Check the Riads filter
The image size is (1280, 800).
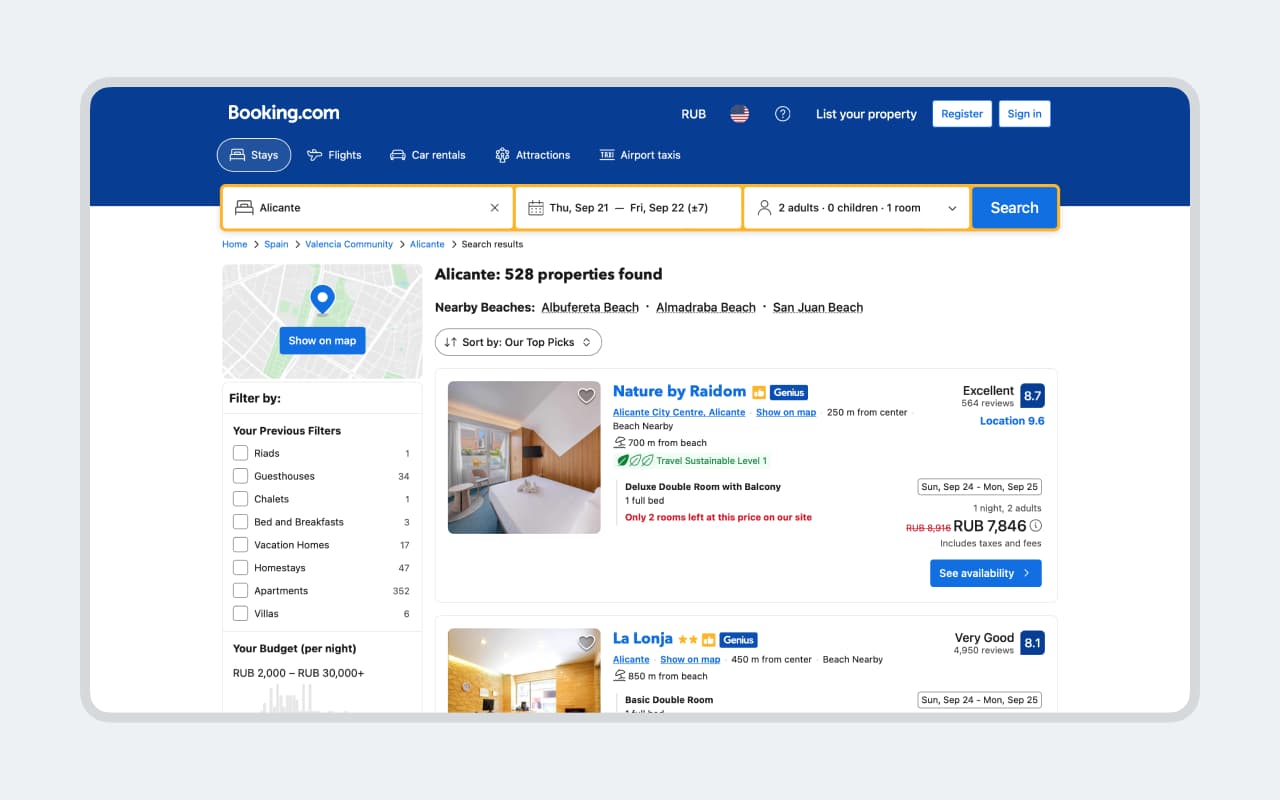point(240,453)
